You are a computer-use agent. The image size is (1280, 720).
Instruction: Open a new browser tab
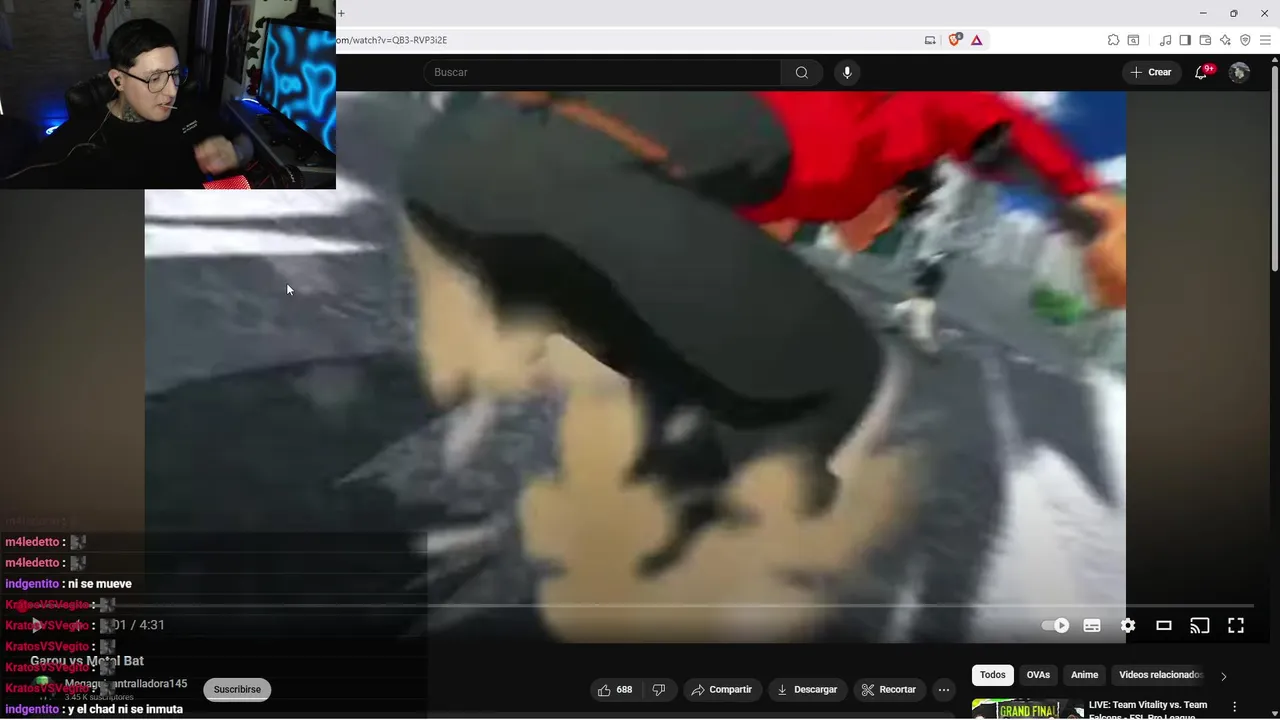(x=341, y=13)
